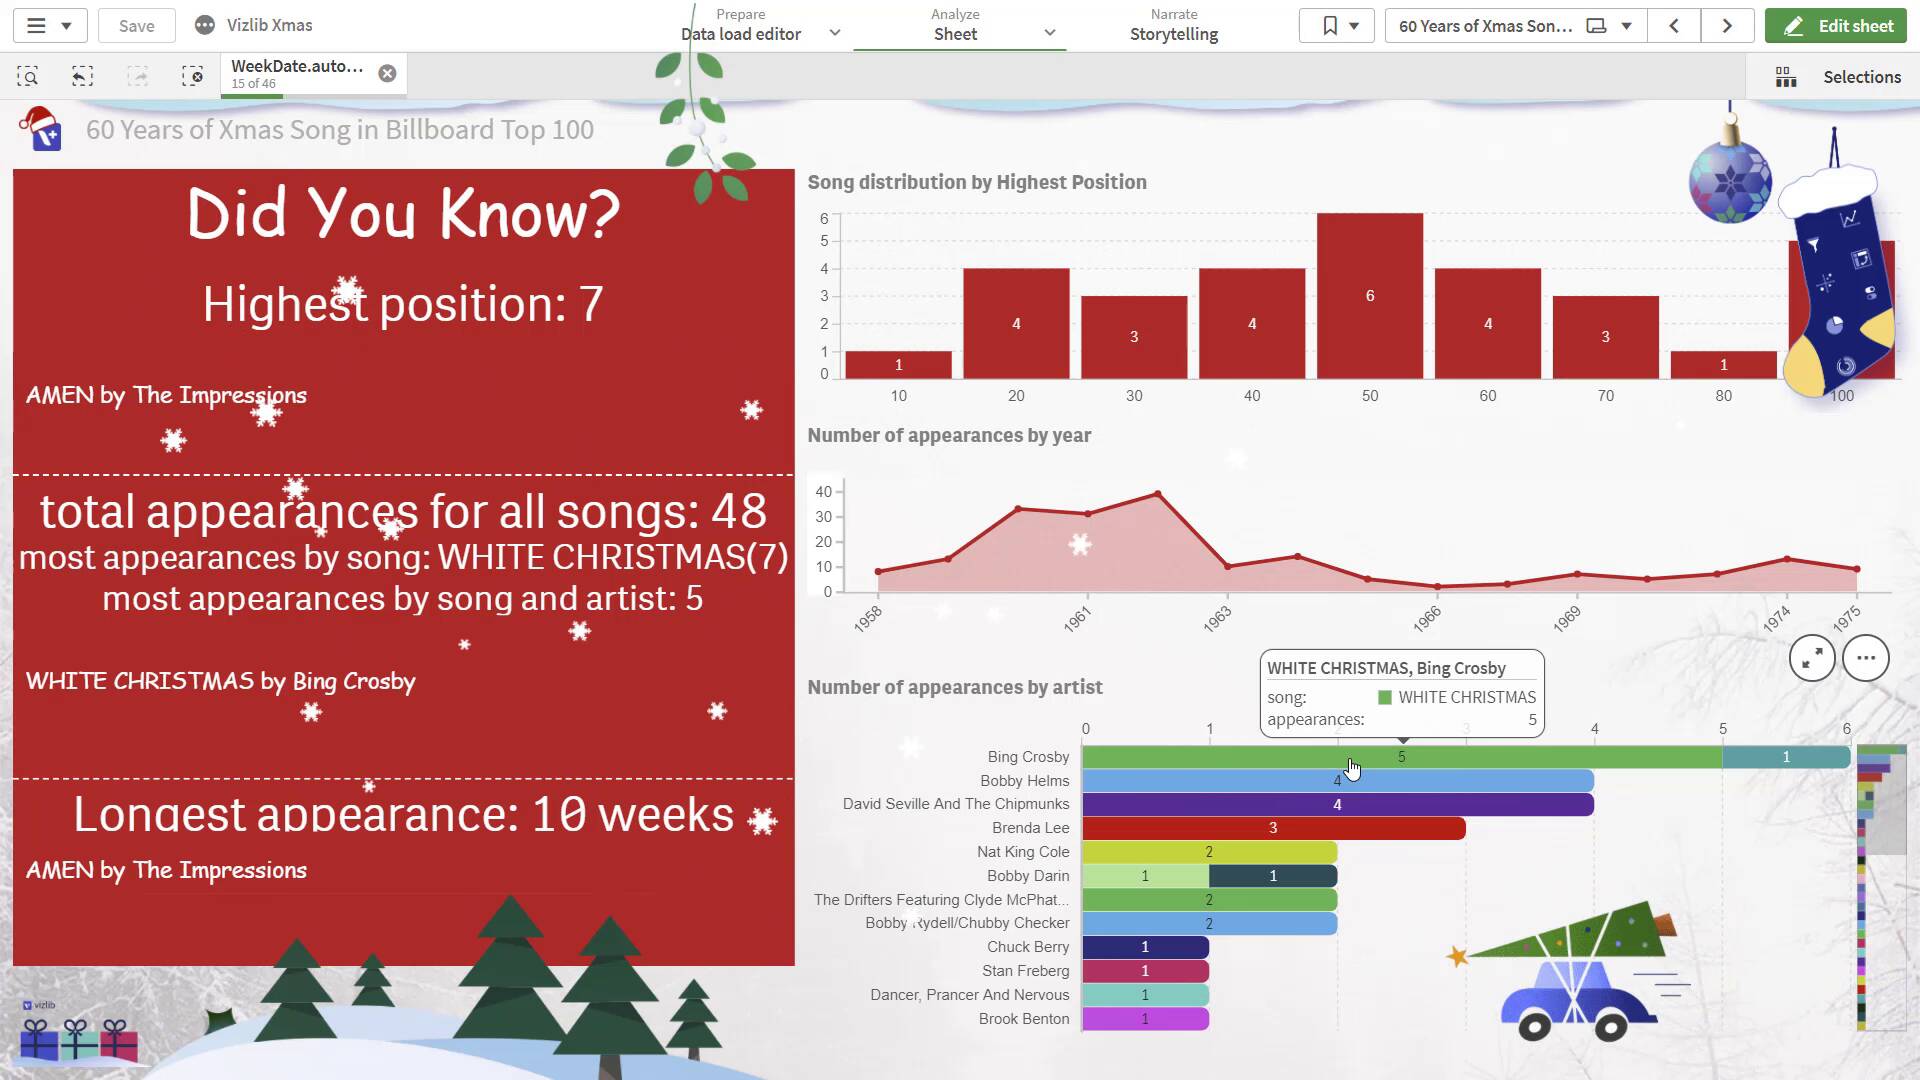Open the selections tool grid icon
The image size is (1920, 1080).
coord(1786,77)
